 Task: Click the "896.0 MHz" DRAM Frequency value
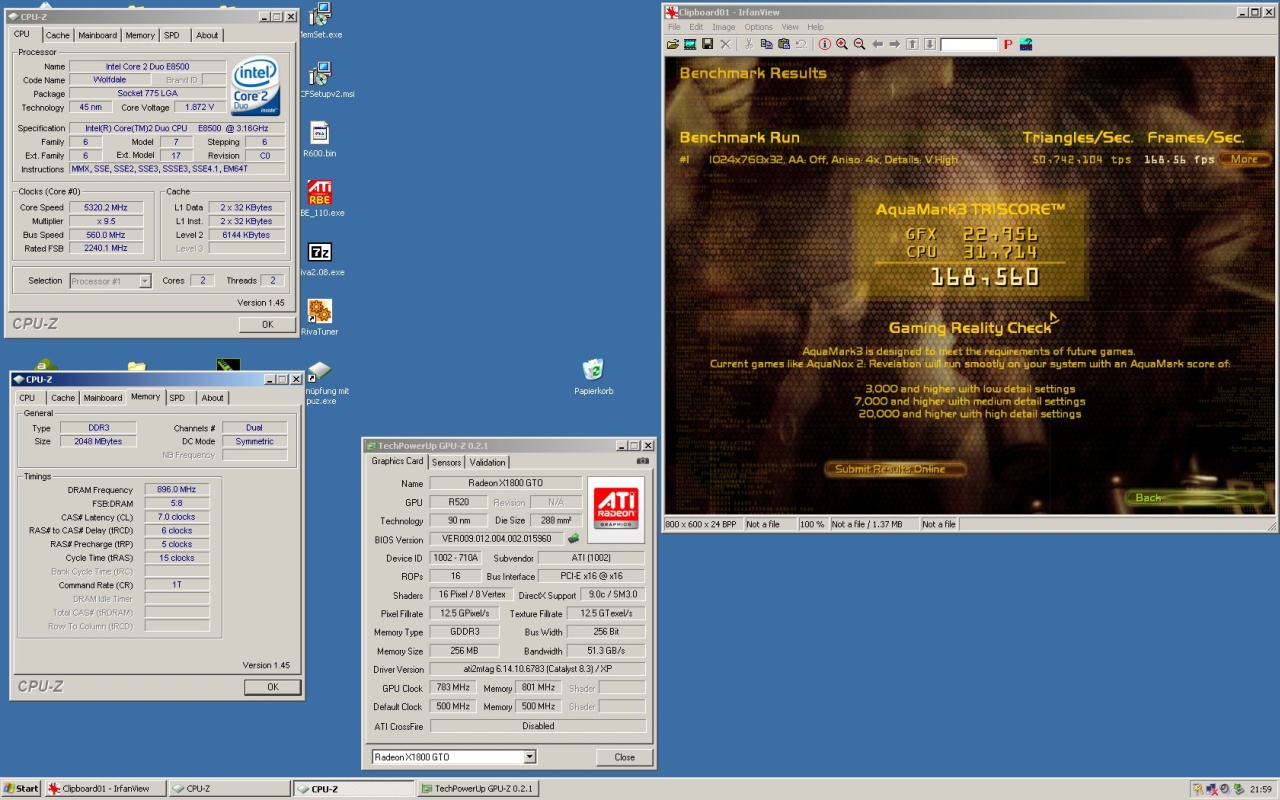(176, 489)
